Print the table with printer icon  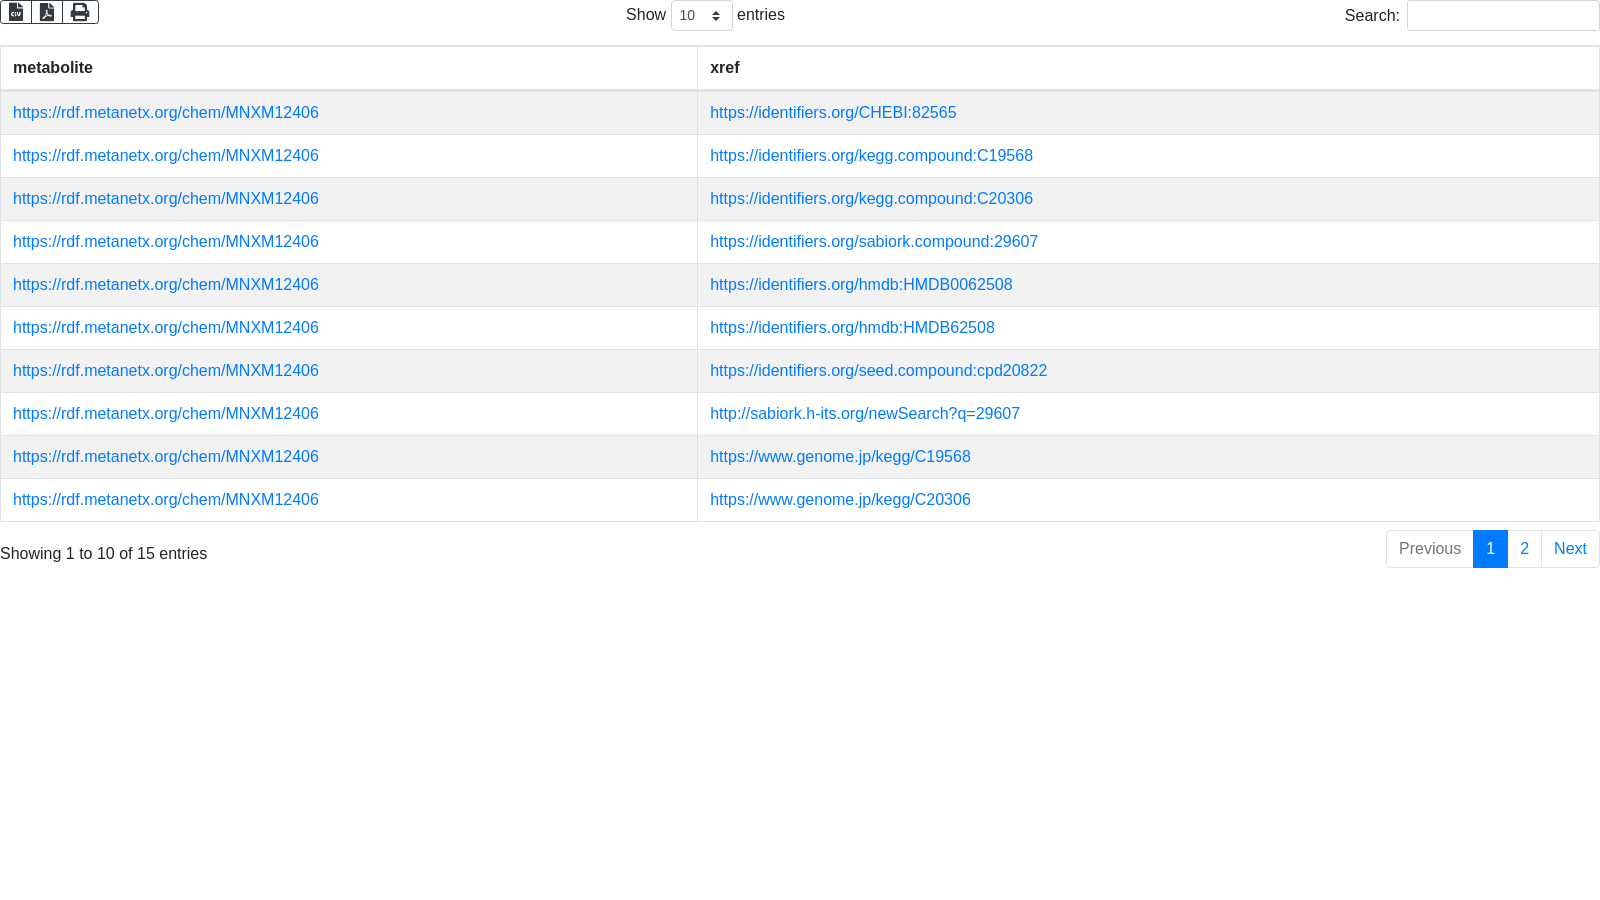80,12
